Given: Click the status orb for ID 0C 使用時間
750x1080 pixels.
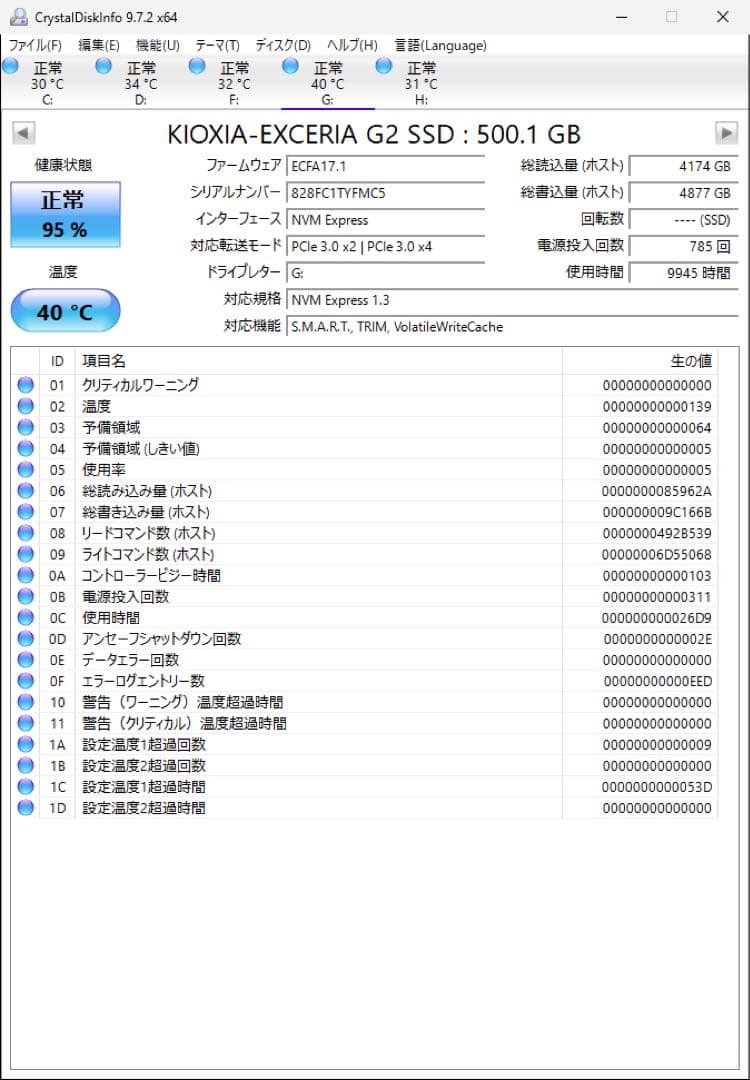Looking at the screenshot, I should [x=25, y=617].
